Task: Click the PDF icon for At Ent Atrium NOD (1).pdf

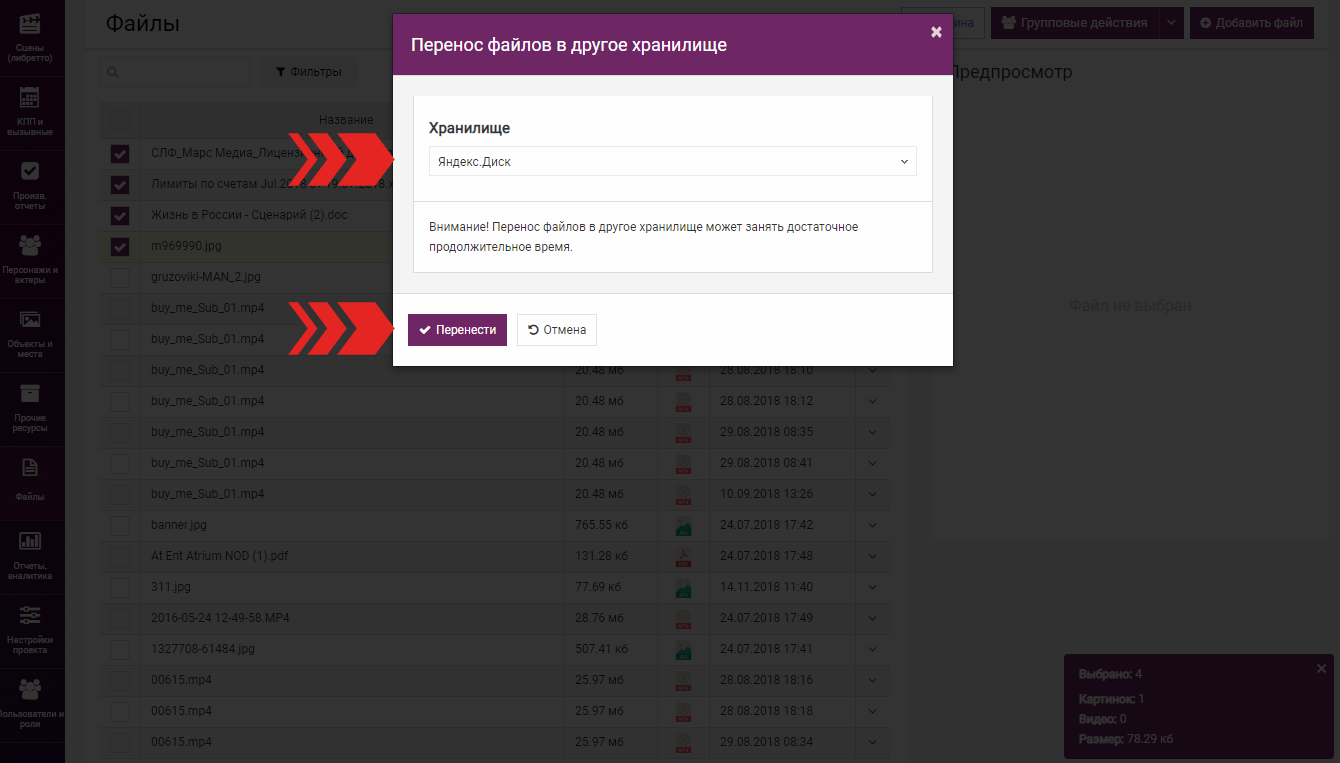Action: tap(684, 556)
